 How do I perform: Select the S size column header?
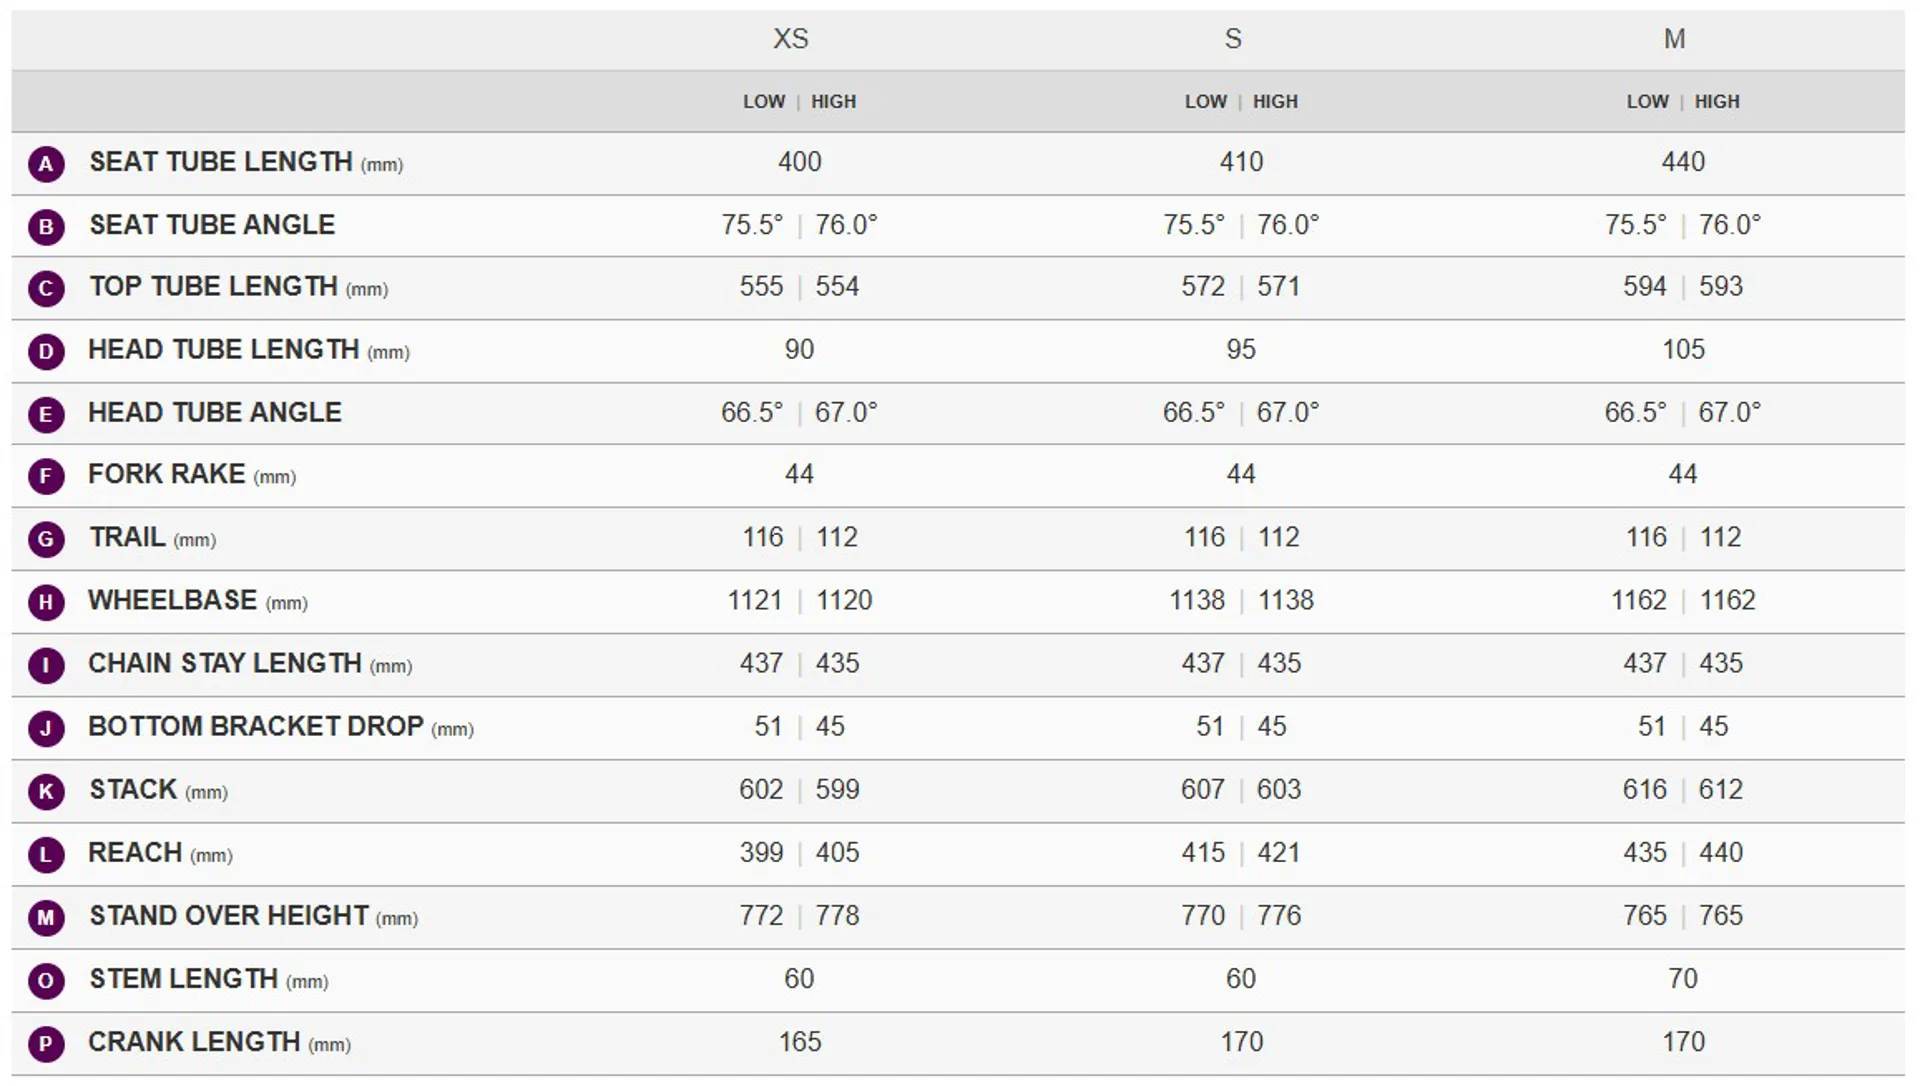coord(1233,39)
